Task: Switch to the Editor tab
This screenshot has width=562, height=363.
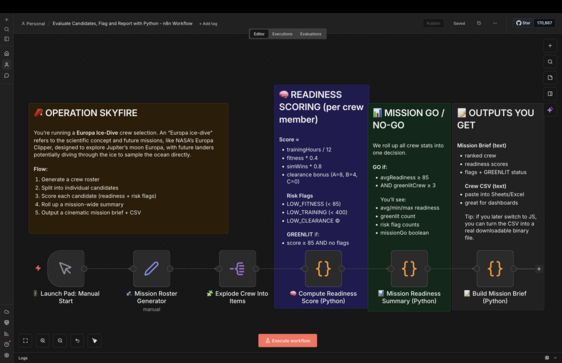Action: [259, 34]
